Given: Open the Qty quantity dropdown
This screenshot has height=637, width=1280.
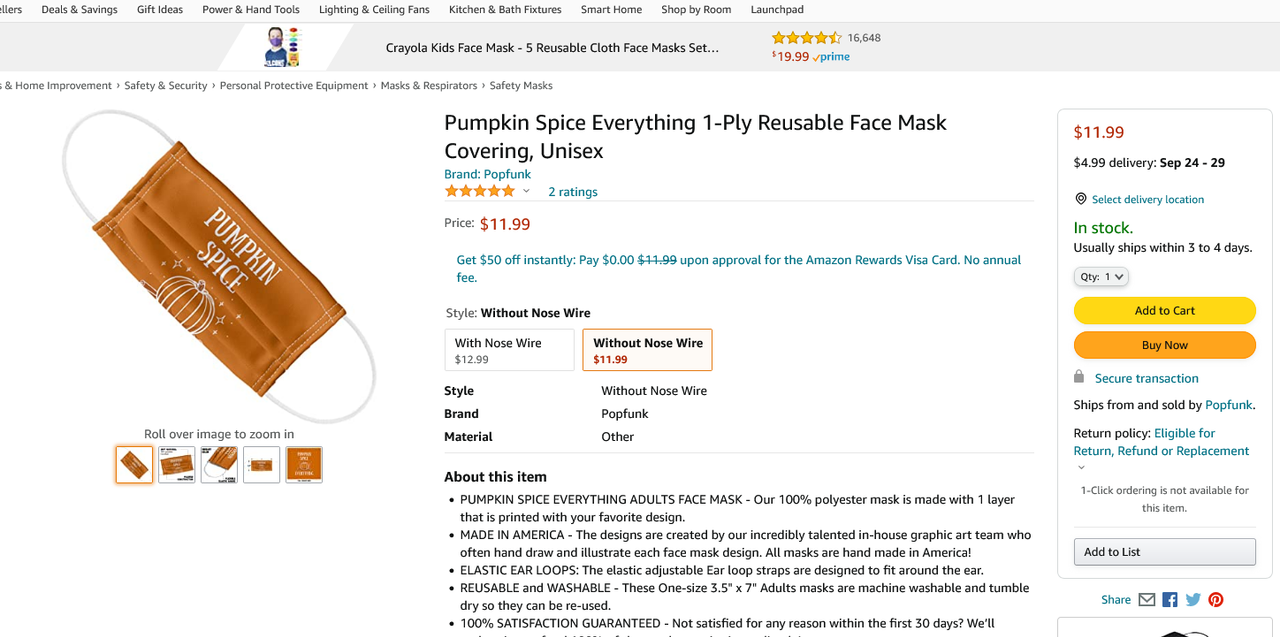Looking at the screenshot, I should [1101, 277].
